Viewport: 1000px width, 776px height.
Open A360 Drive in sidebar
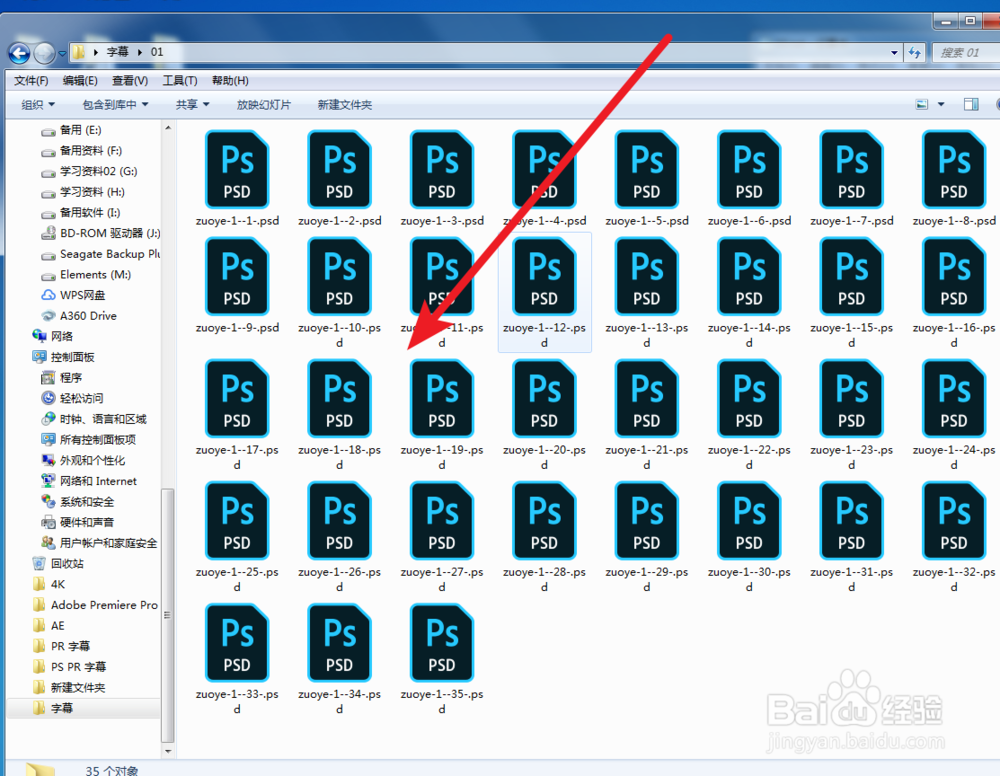click(x=78, y=316)
